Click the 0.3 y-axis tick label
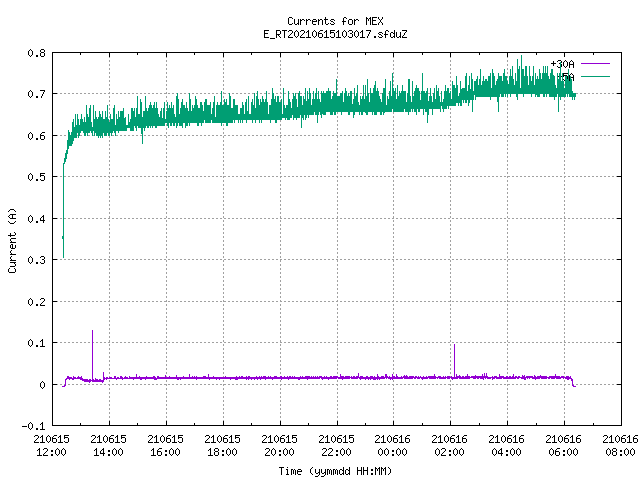 click(x=36, y=260)
